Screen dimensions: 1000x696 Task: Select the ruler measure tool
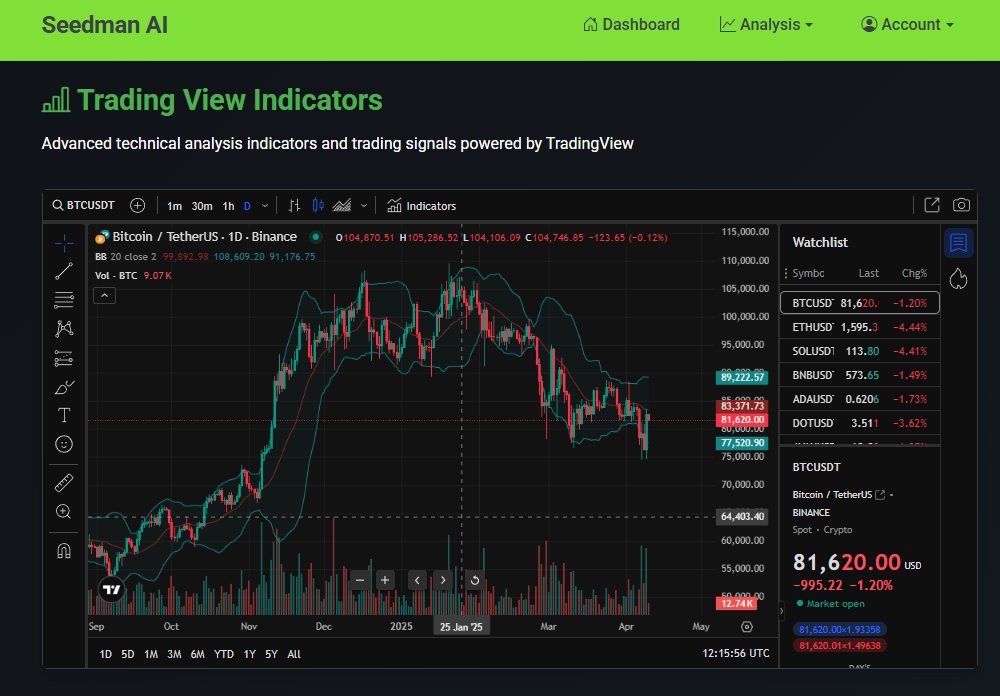coord(64,483)
